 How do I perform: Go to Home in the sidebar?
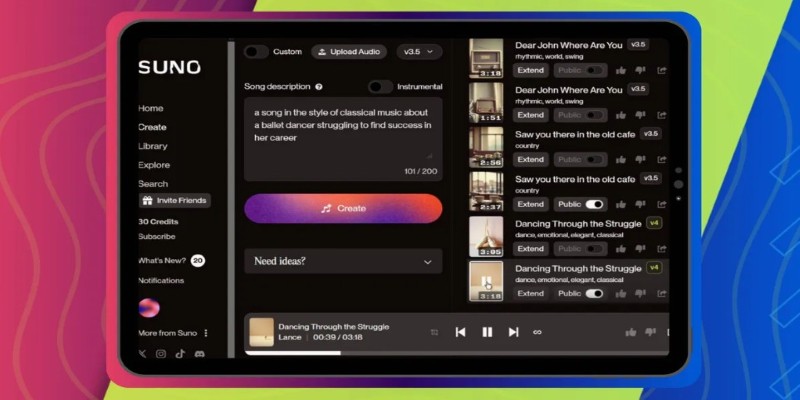pos(151,108)
